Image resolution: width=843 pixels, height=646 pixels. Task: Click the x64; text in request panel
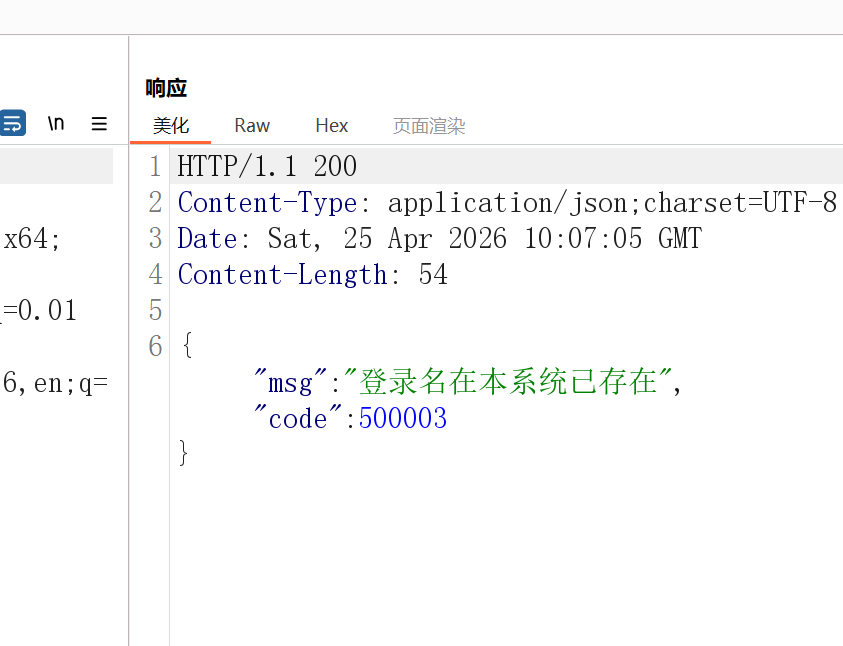click(31, 239)
